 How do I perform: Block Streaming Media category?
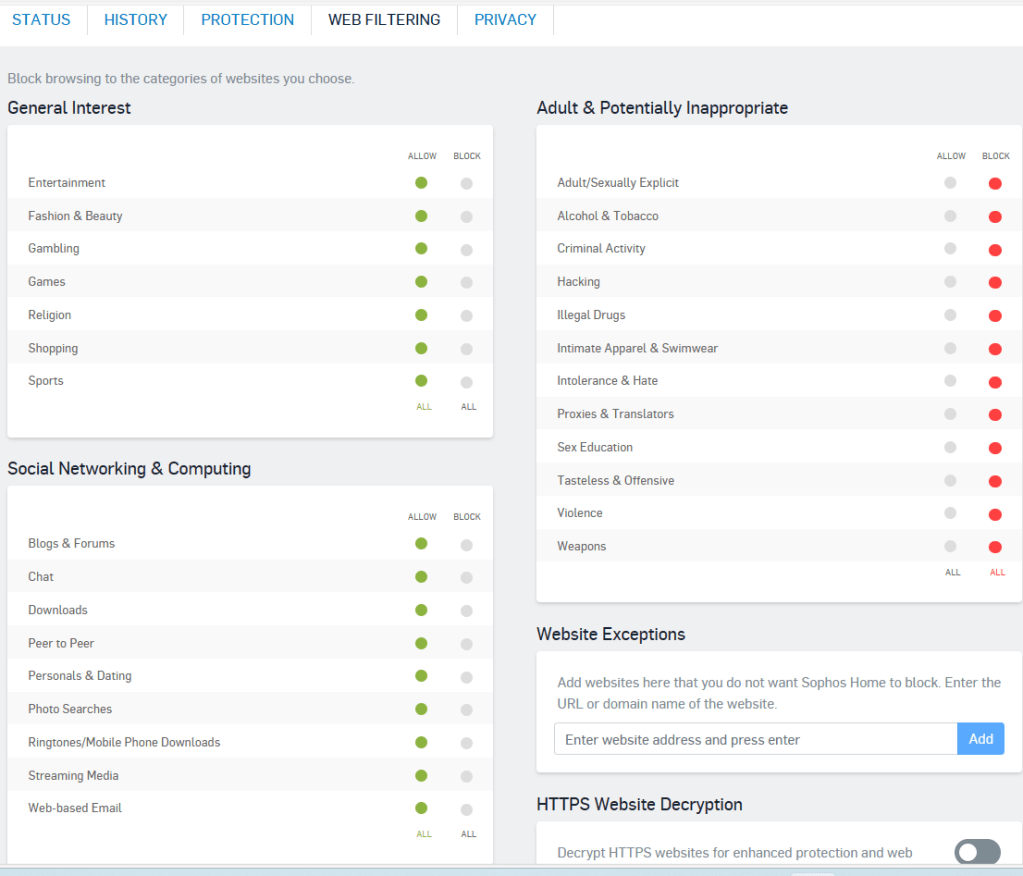466,776
